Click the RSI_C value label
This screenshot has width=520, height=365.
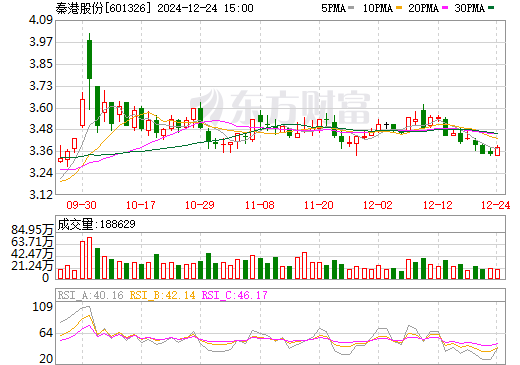(x=235, y=295)
